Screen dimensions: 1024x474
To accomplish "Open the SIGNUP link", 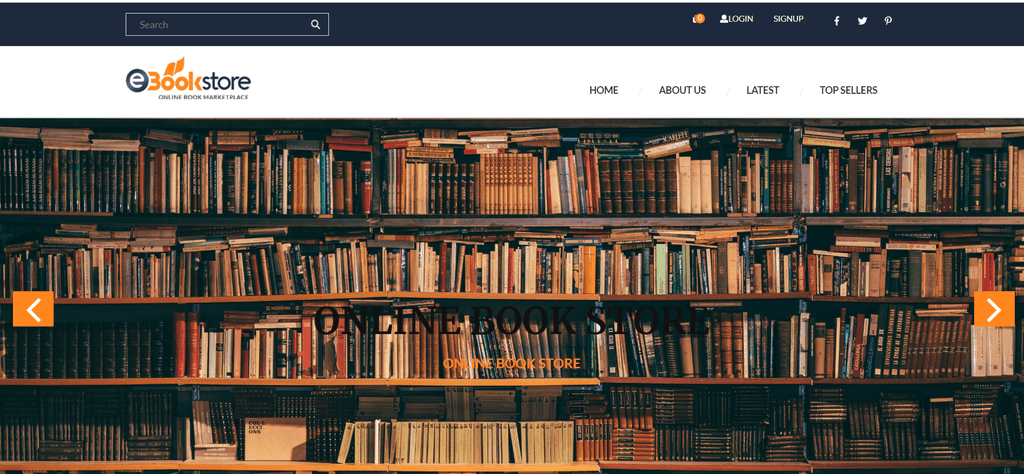I will [x=788, y=19].
